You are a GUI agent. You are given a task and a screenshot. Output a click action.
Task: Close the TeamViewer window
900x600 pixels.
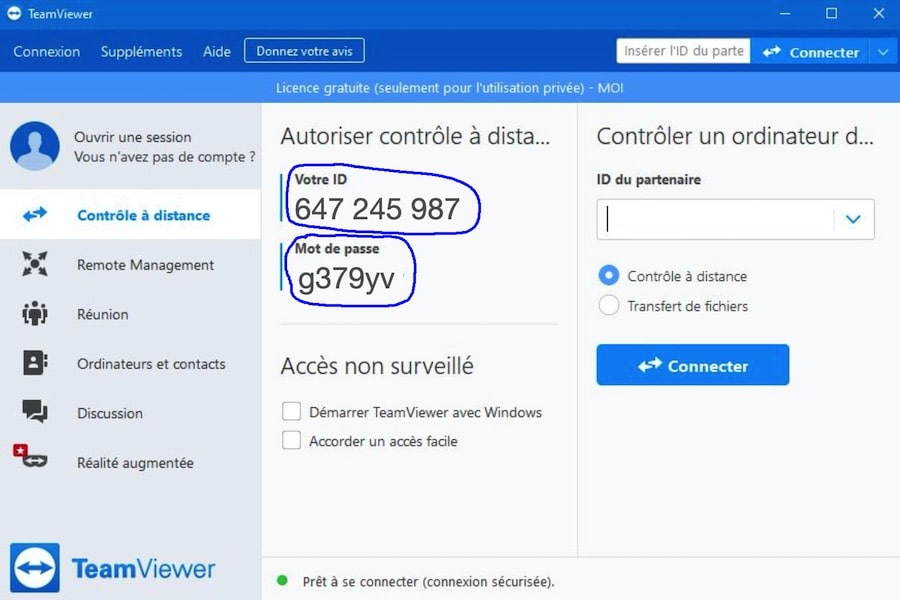pos(879,13)
